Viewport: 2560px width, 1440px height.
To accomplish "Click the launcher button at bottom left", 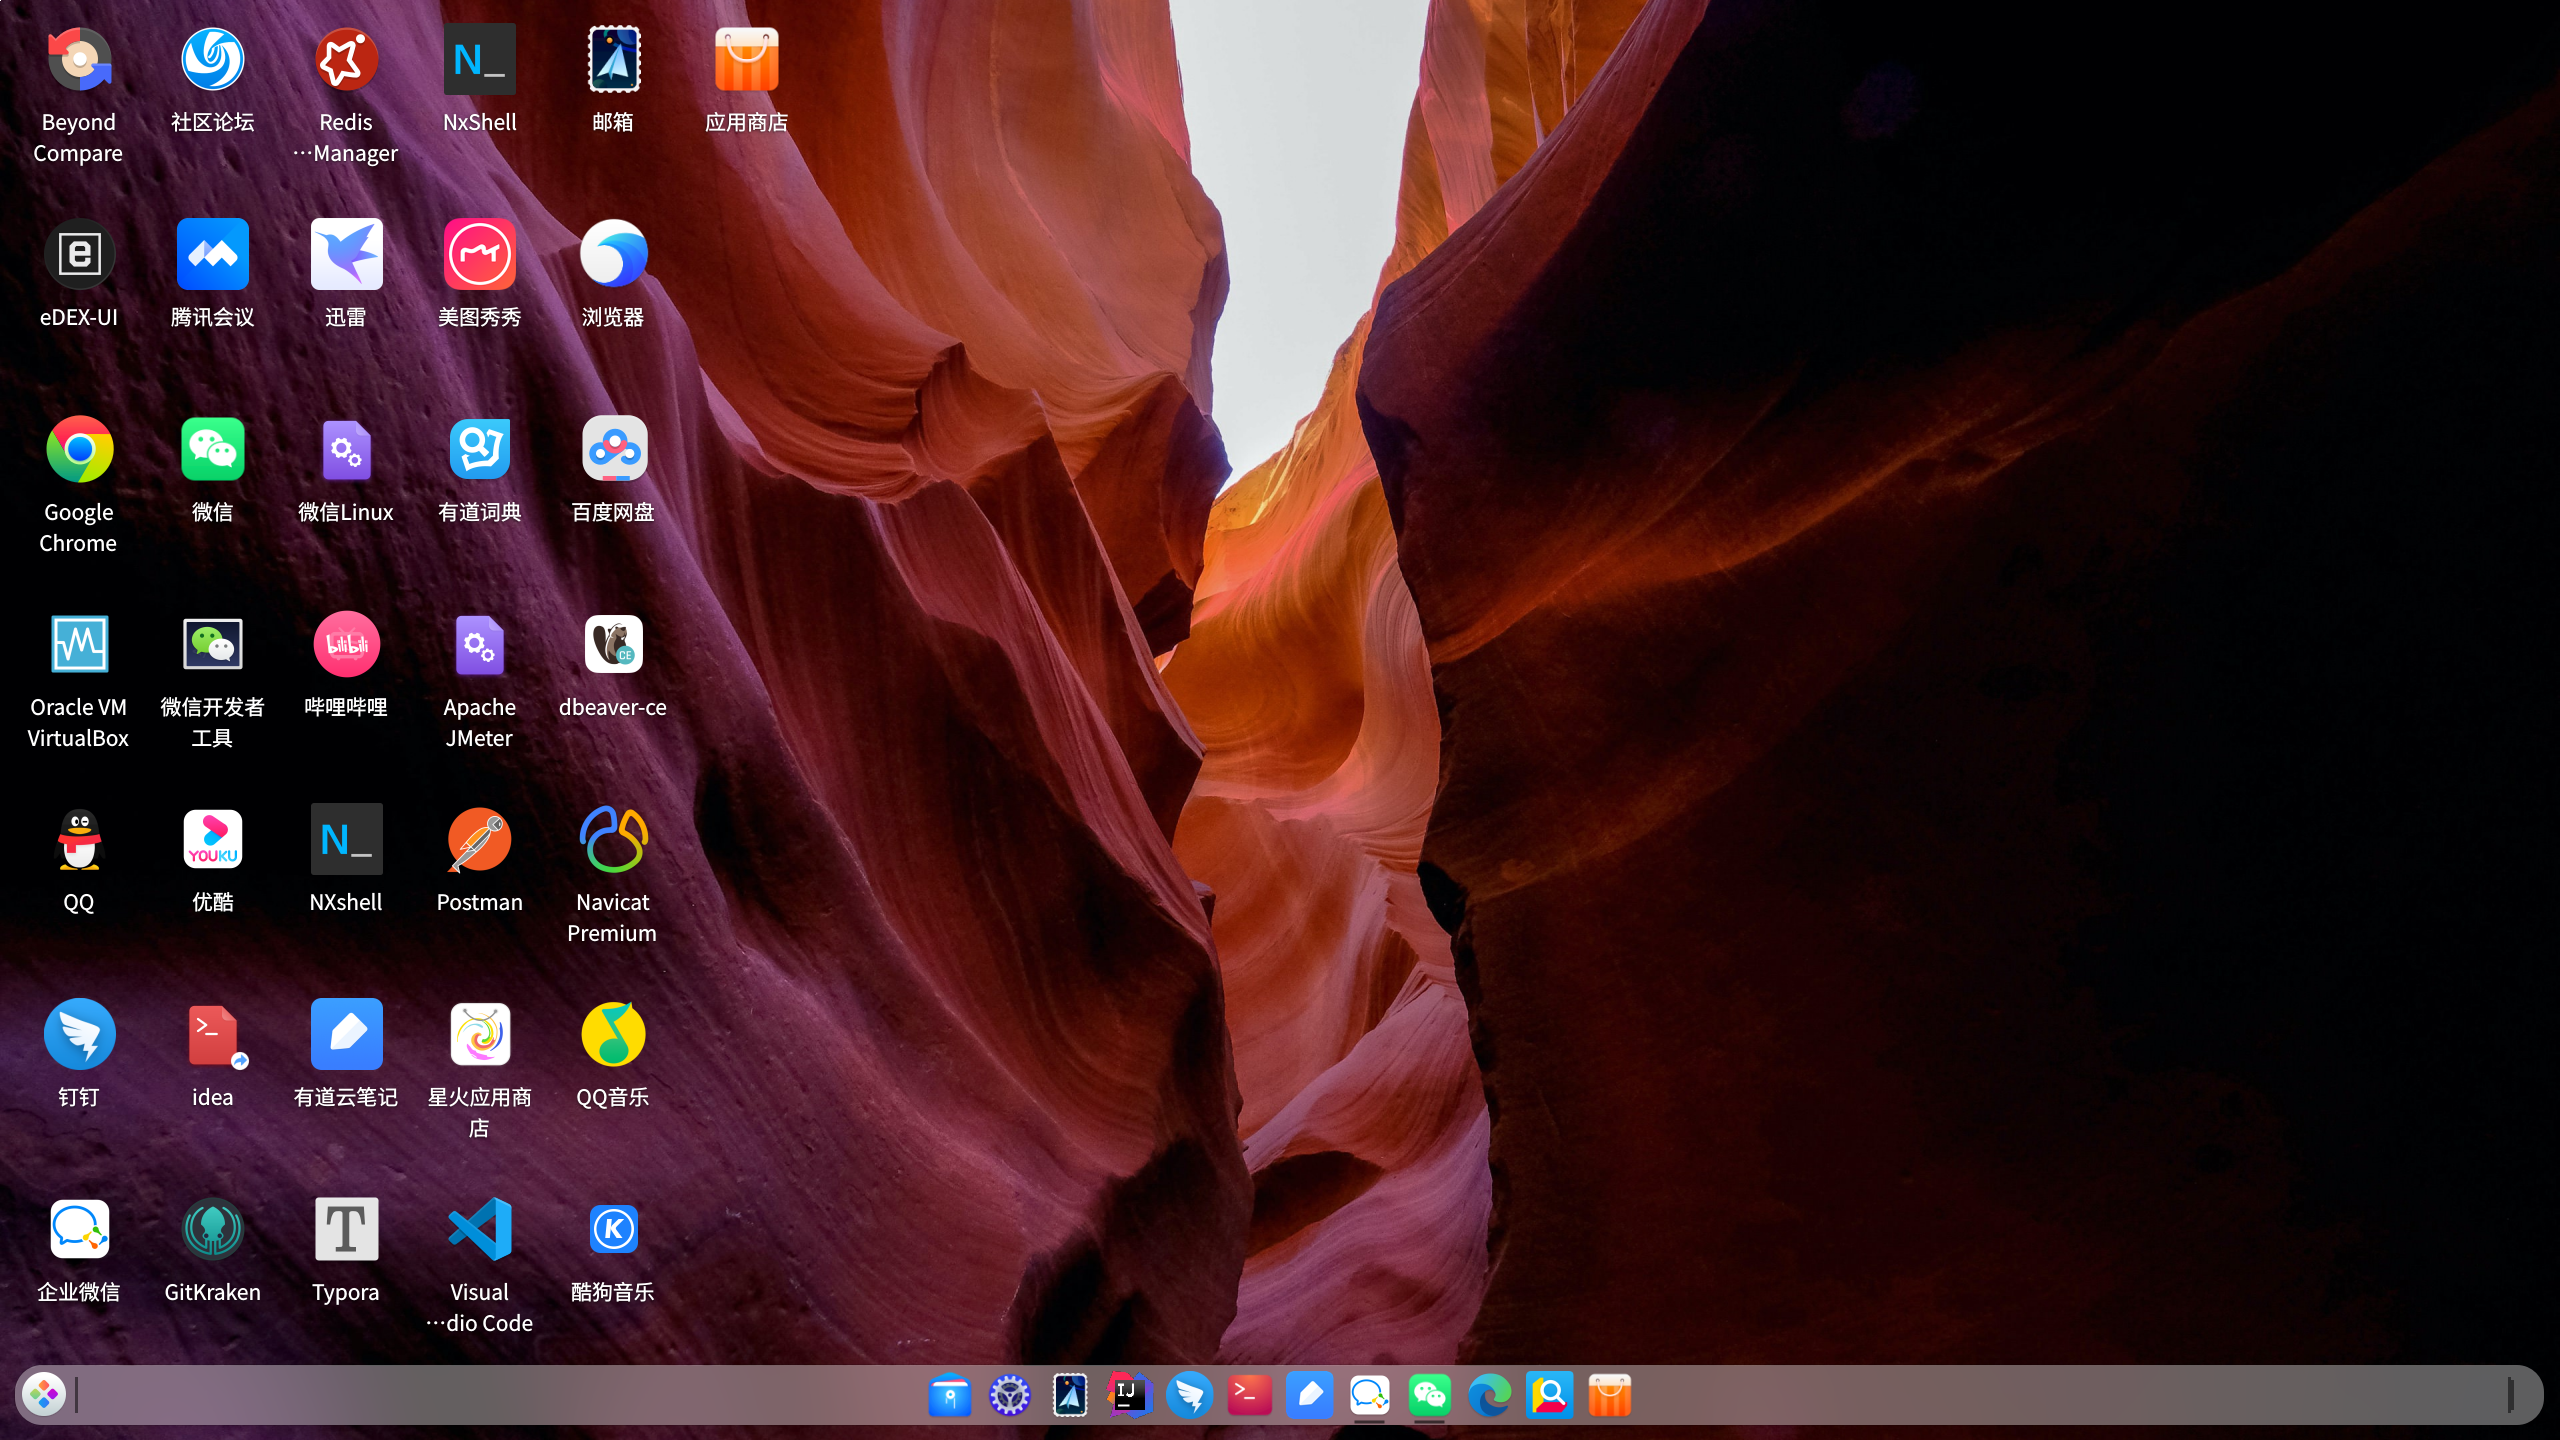I will point(43,1394).
